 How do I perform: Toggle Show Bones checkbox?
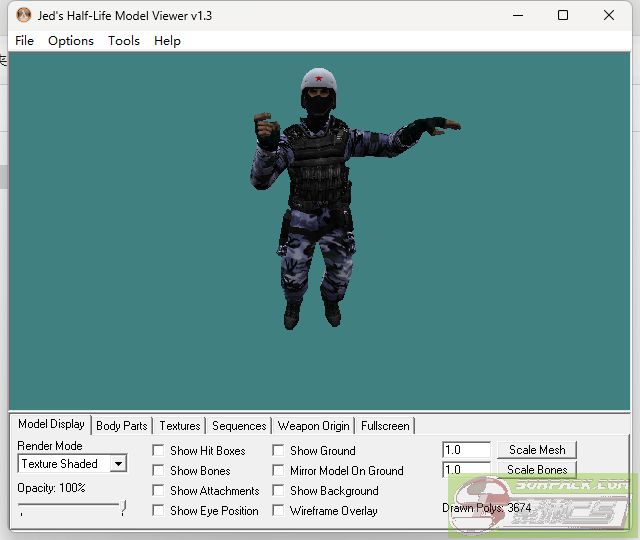(x=158, y=471)
